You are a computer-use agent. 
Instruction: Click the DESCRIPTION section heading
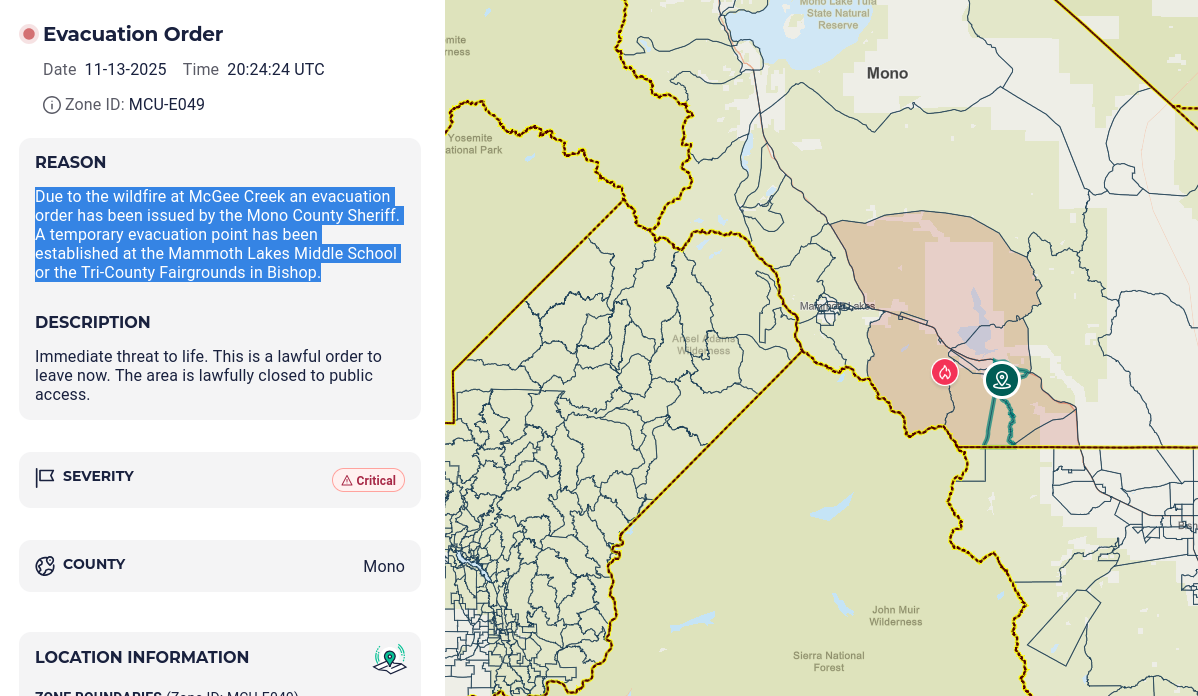click(92, 322)
